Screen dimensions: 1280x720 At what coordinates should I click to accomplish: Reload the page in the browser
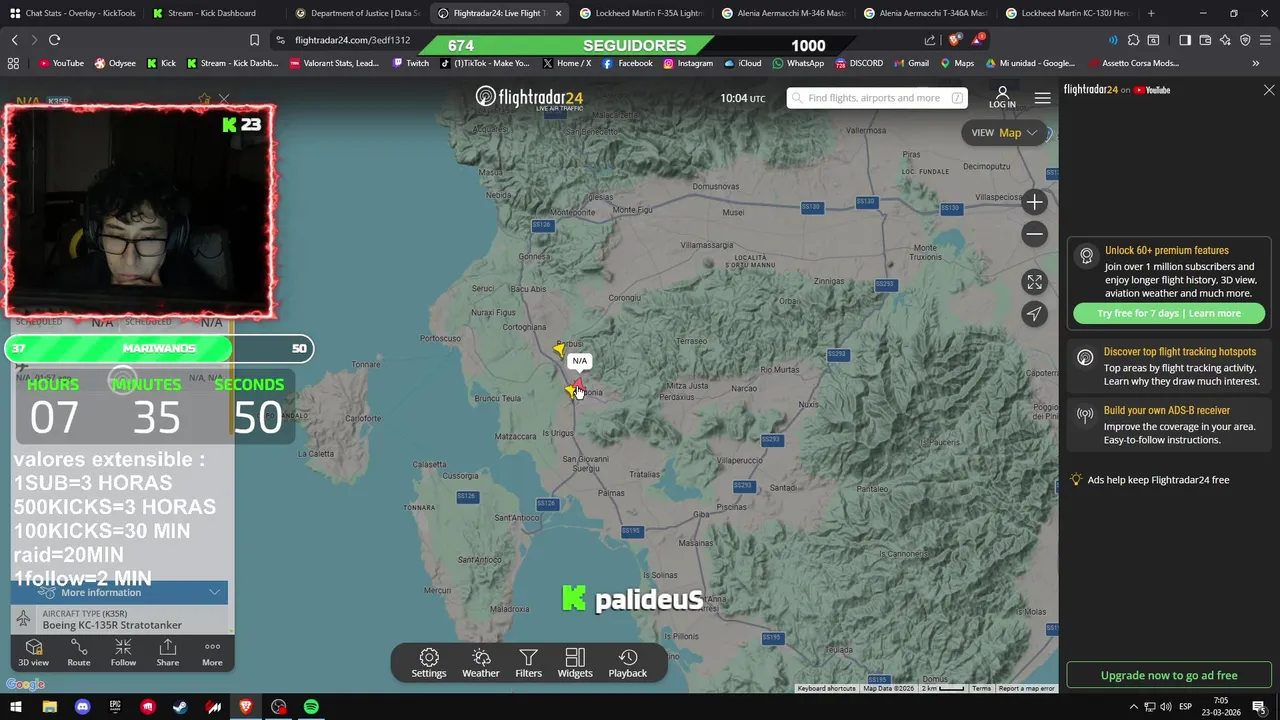[x=54, y=40]
